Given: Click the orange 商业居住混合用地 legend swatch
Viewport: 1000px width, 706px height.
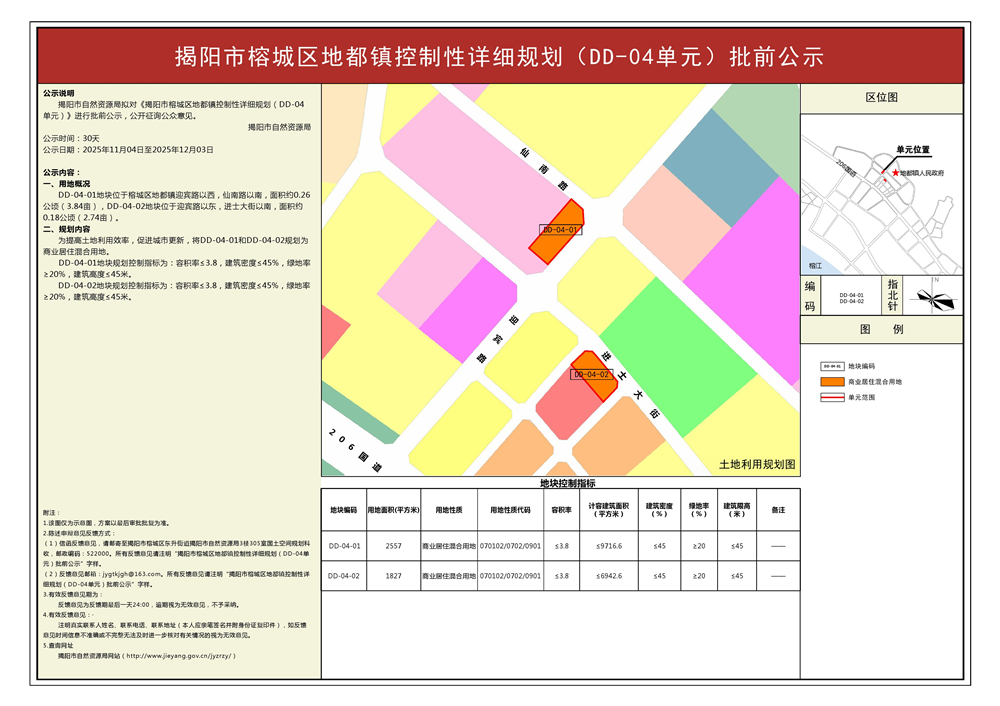Looking at the screenshot, I should [x=830, y=382].
